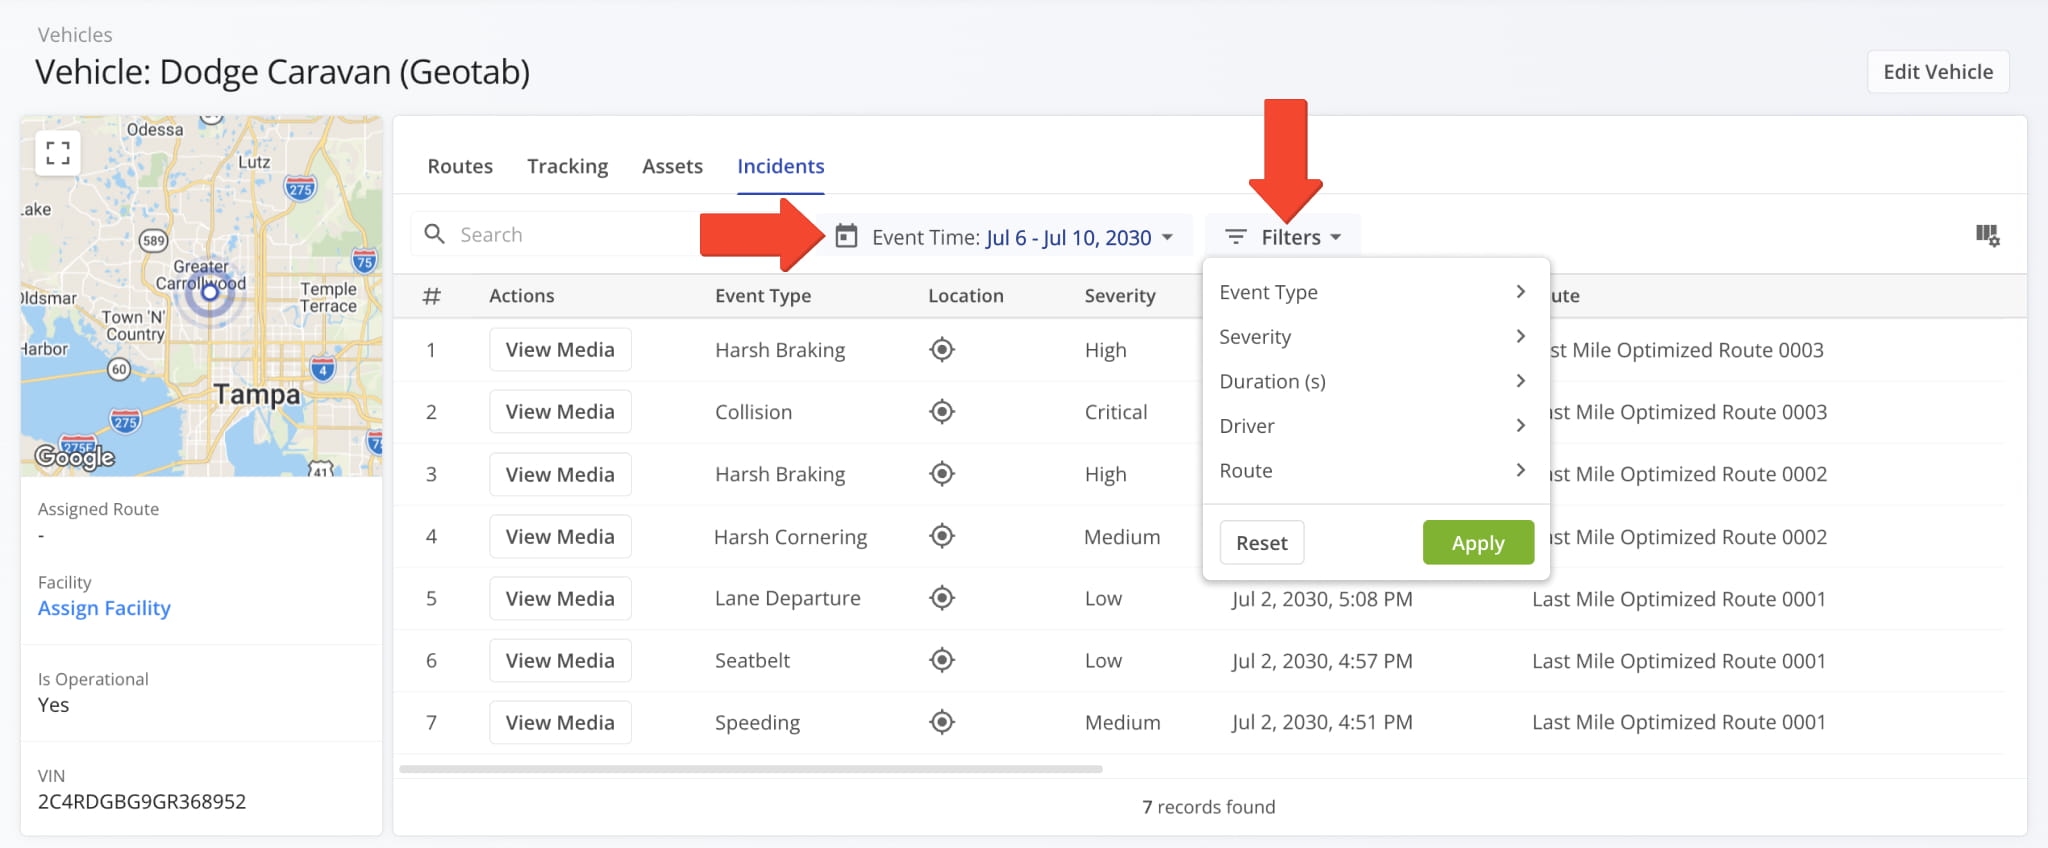Expand the Driver filter
The width and height of the screenshot is (2048, 848).
(1374, 426)
